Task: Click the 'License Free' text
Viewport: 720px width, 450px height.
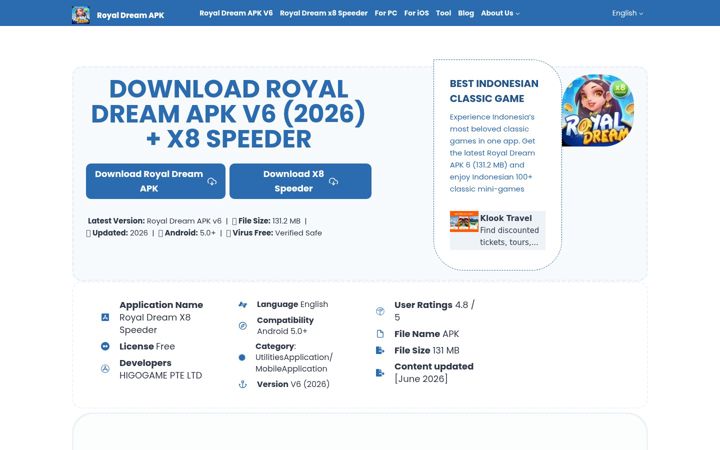Action: coord(147,346)
